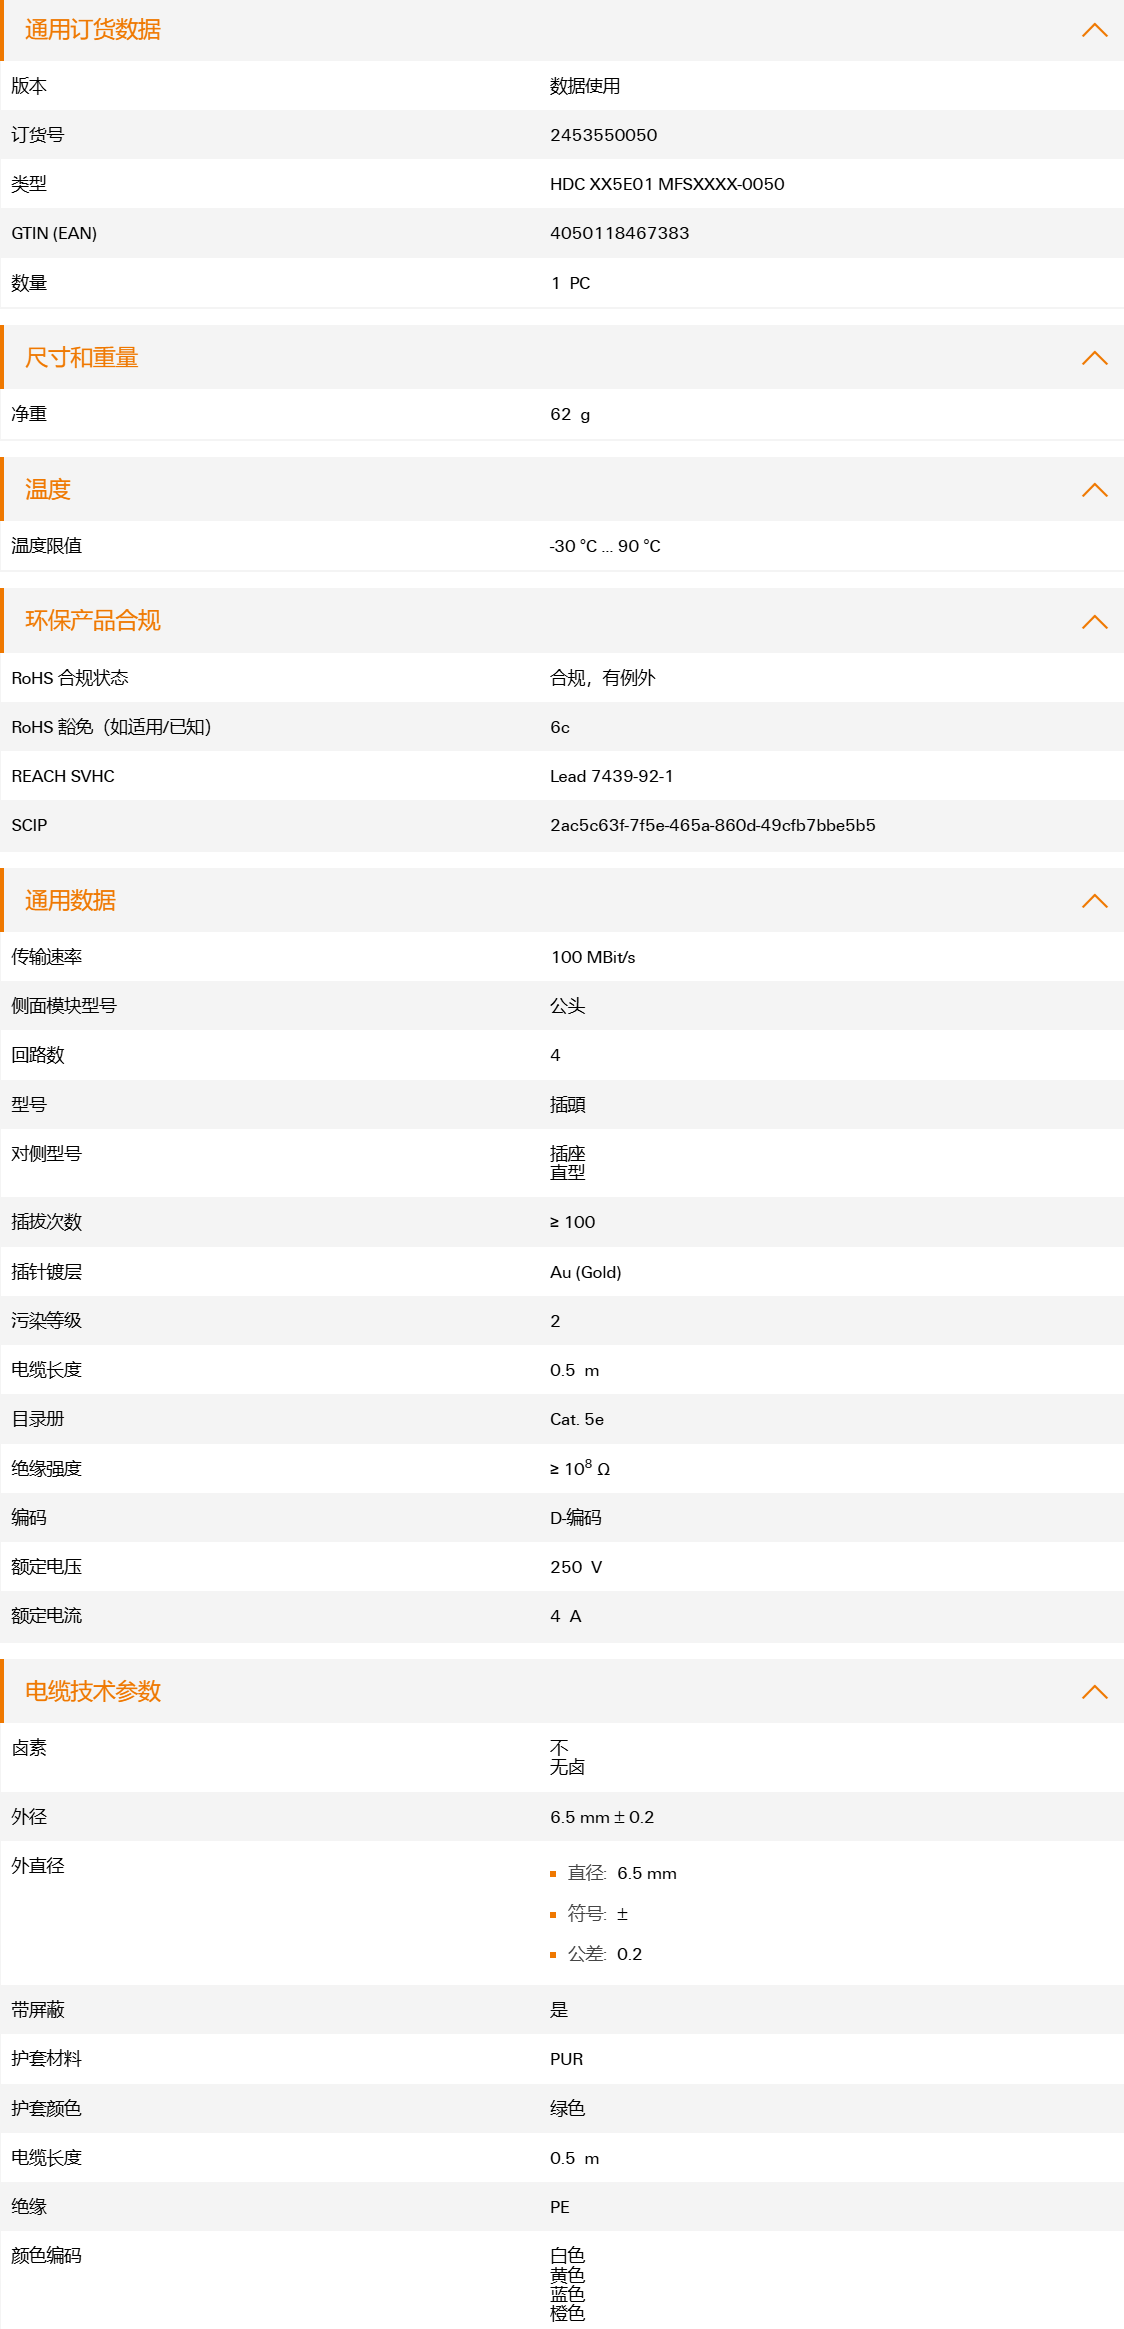
Task: Select order number value 2453550050
Action: pyautogui.click(x=604, y=135)
